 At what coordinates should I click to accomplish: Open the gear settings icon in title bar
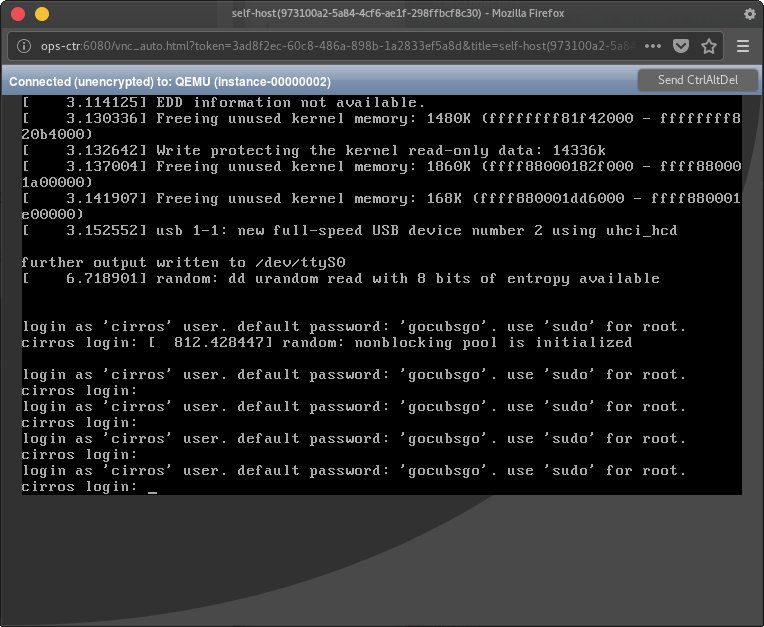[750, 14]
